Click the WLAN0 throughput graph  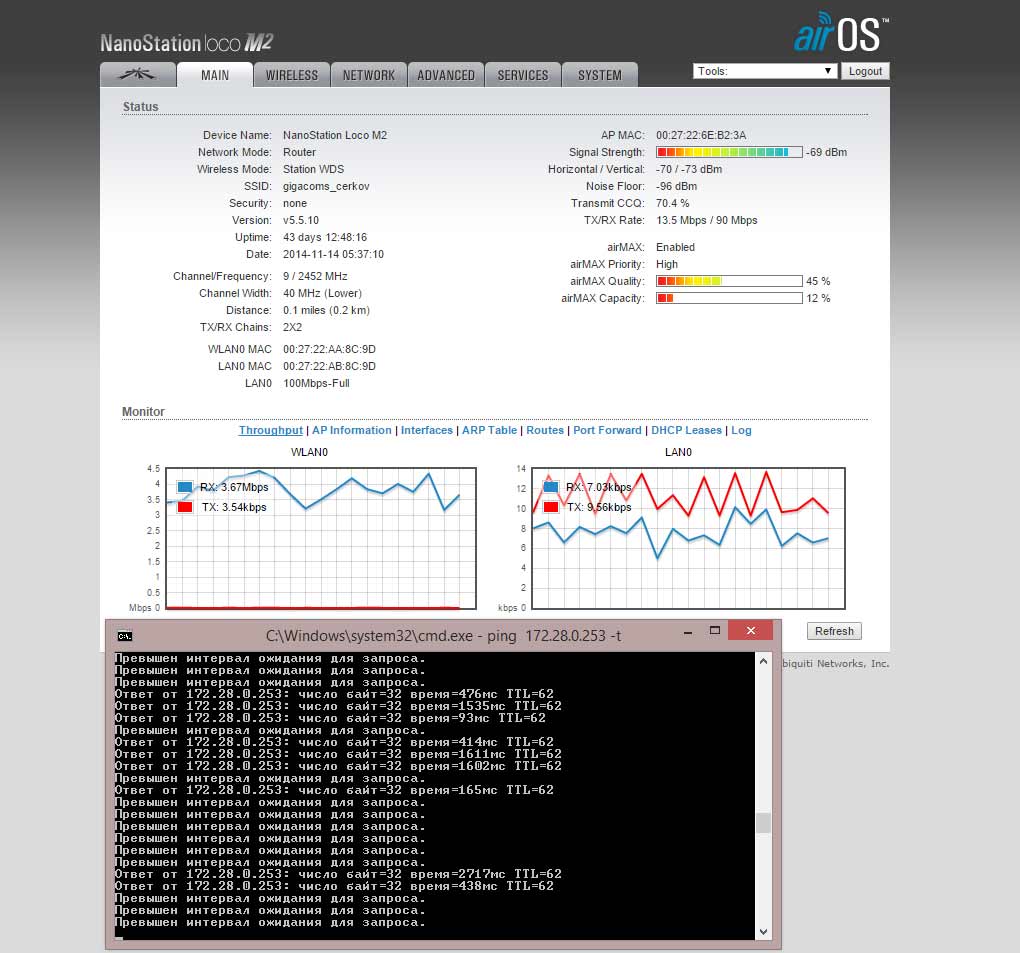coord(321,538)
